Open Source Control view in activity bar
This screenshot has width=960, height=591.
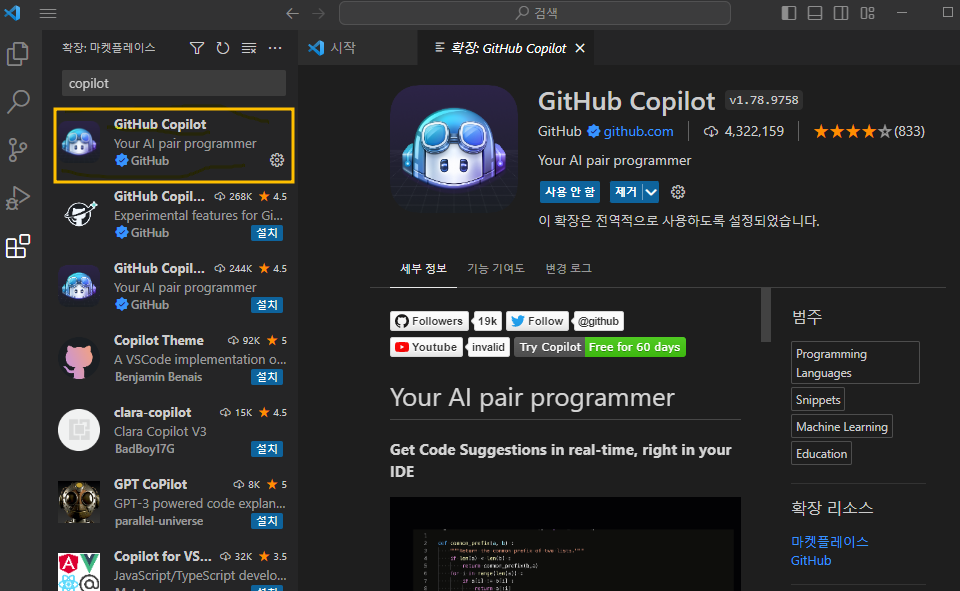pyautogui.click(x=18, y=149)
